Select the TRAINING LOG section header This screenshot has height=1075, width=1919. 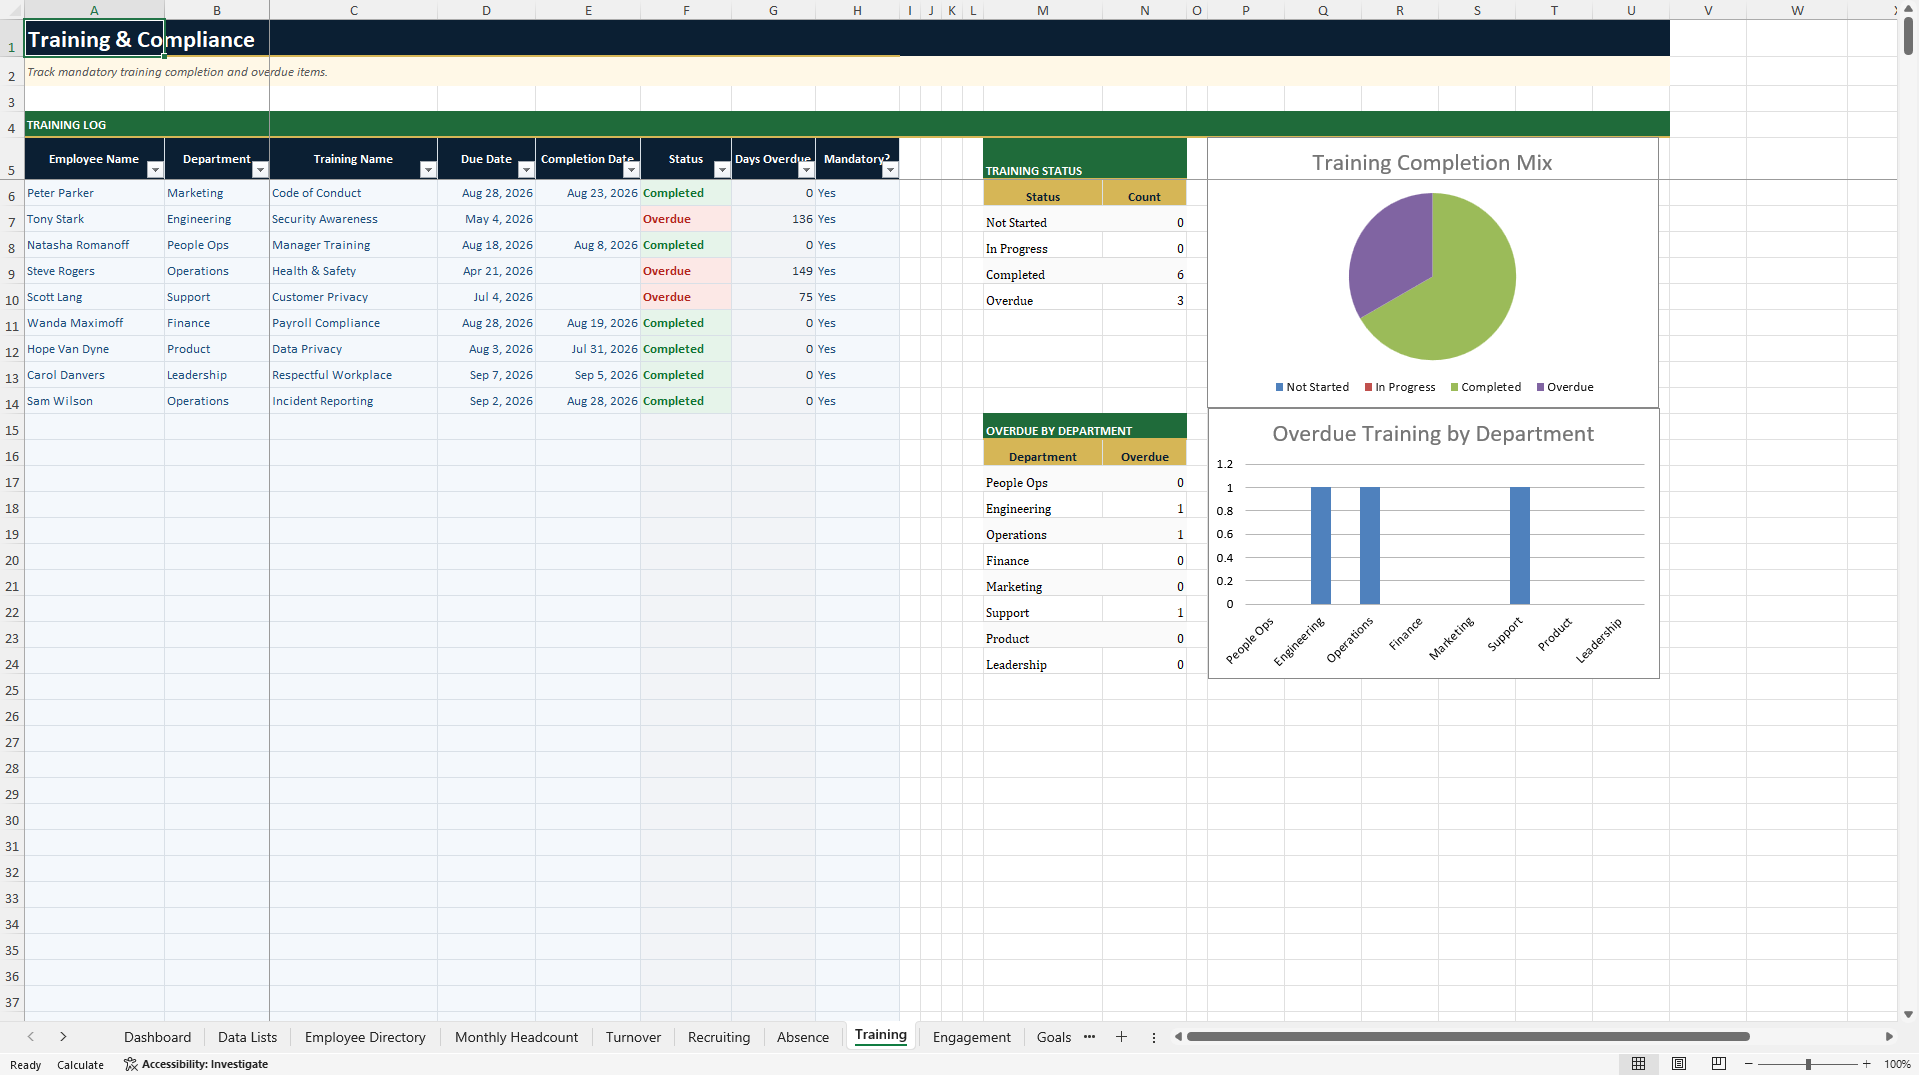pos(66,125)
